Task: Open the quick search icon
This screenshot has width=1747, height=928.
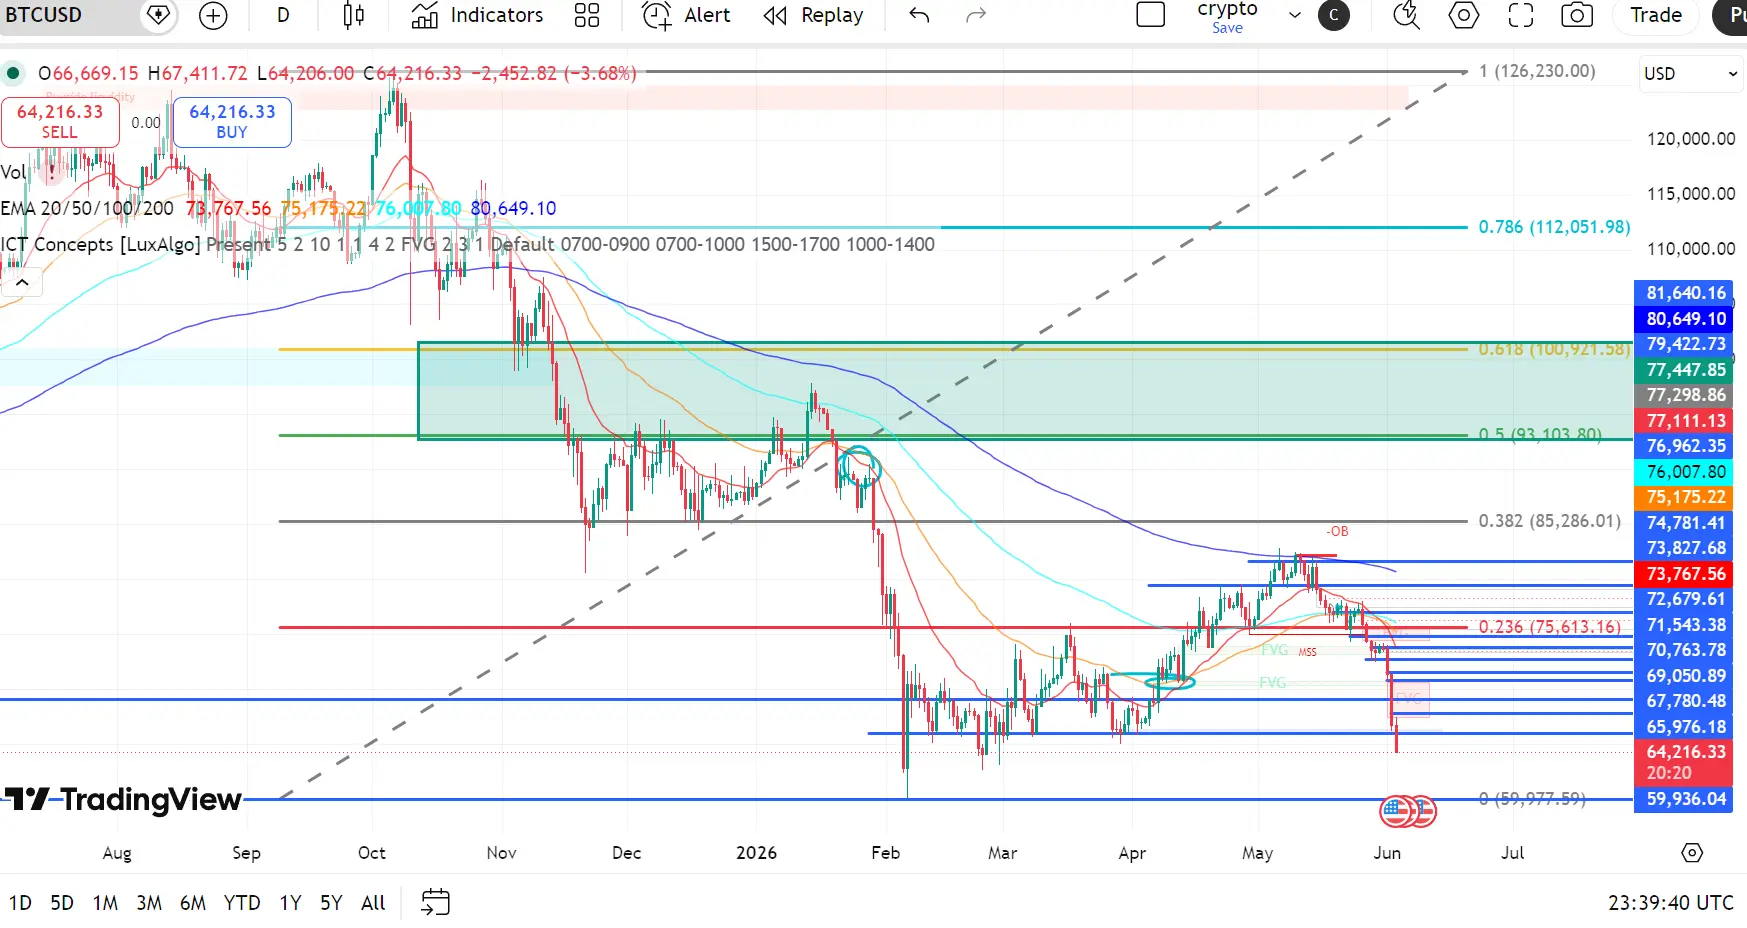Action: pos(1406,15)
